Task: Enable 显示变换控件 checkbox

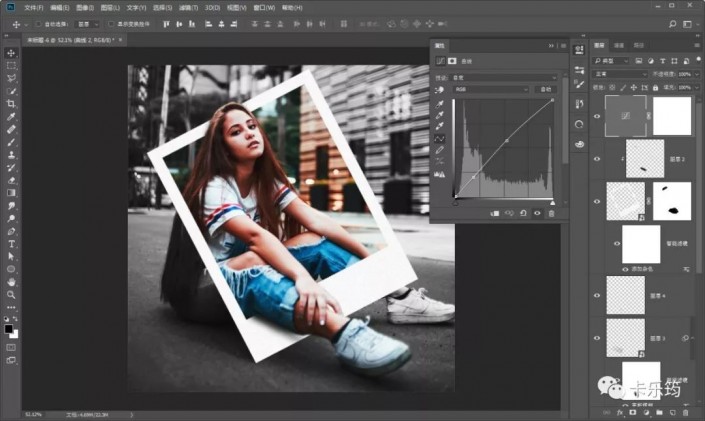Action: click(111, 24)
